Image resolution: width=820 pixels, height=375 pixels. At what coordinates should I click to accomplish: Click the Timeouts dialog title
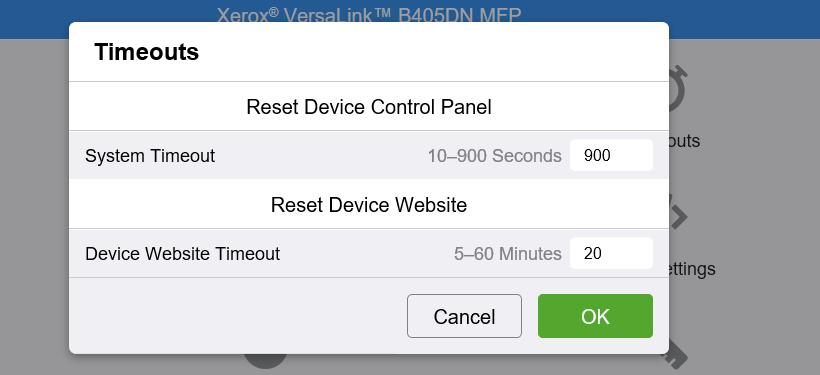click(x=146, y=52)
